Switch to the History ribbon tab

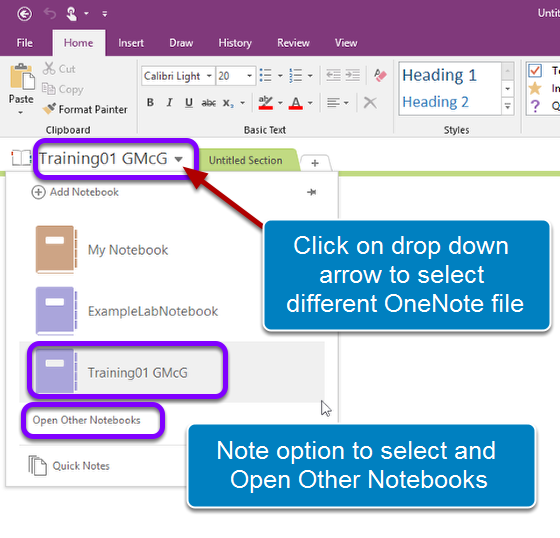click(235, 43)
